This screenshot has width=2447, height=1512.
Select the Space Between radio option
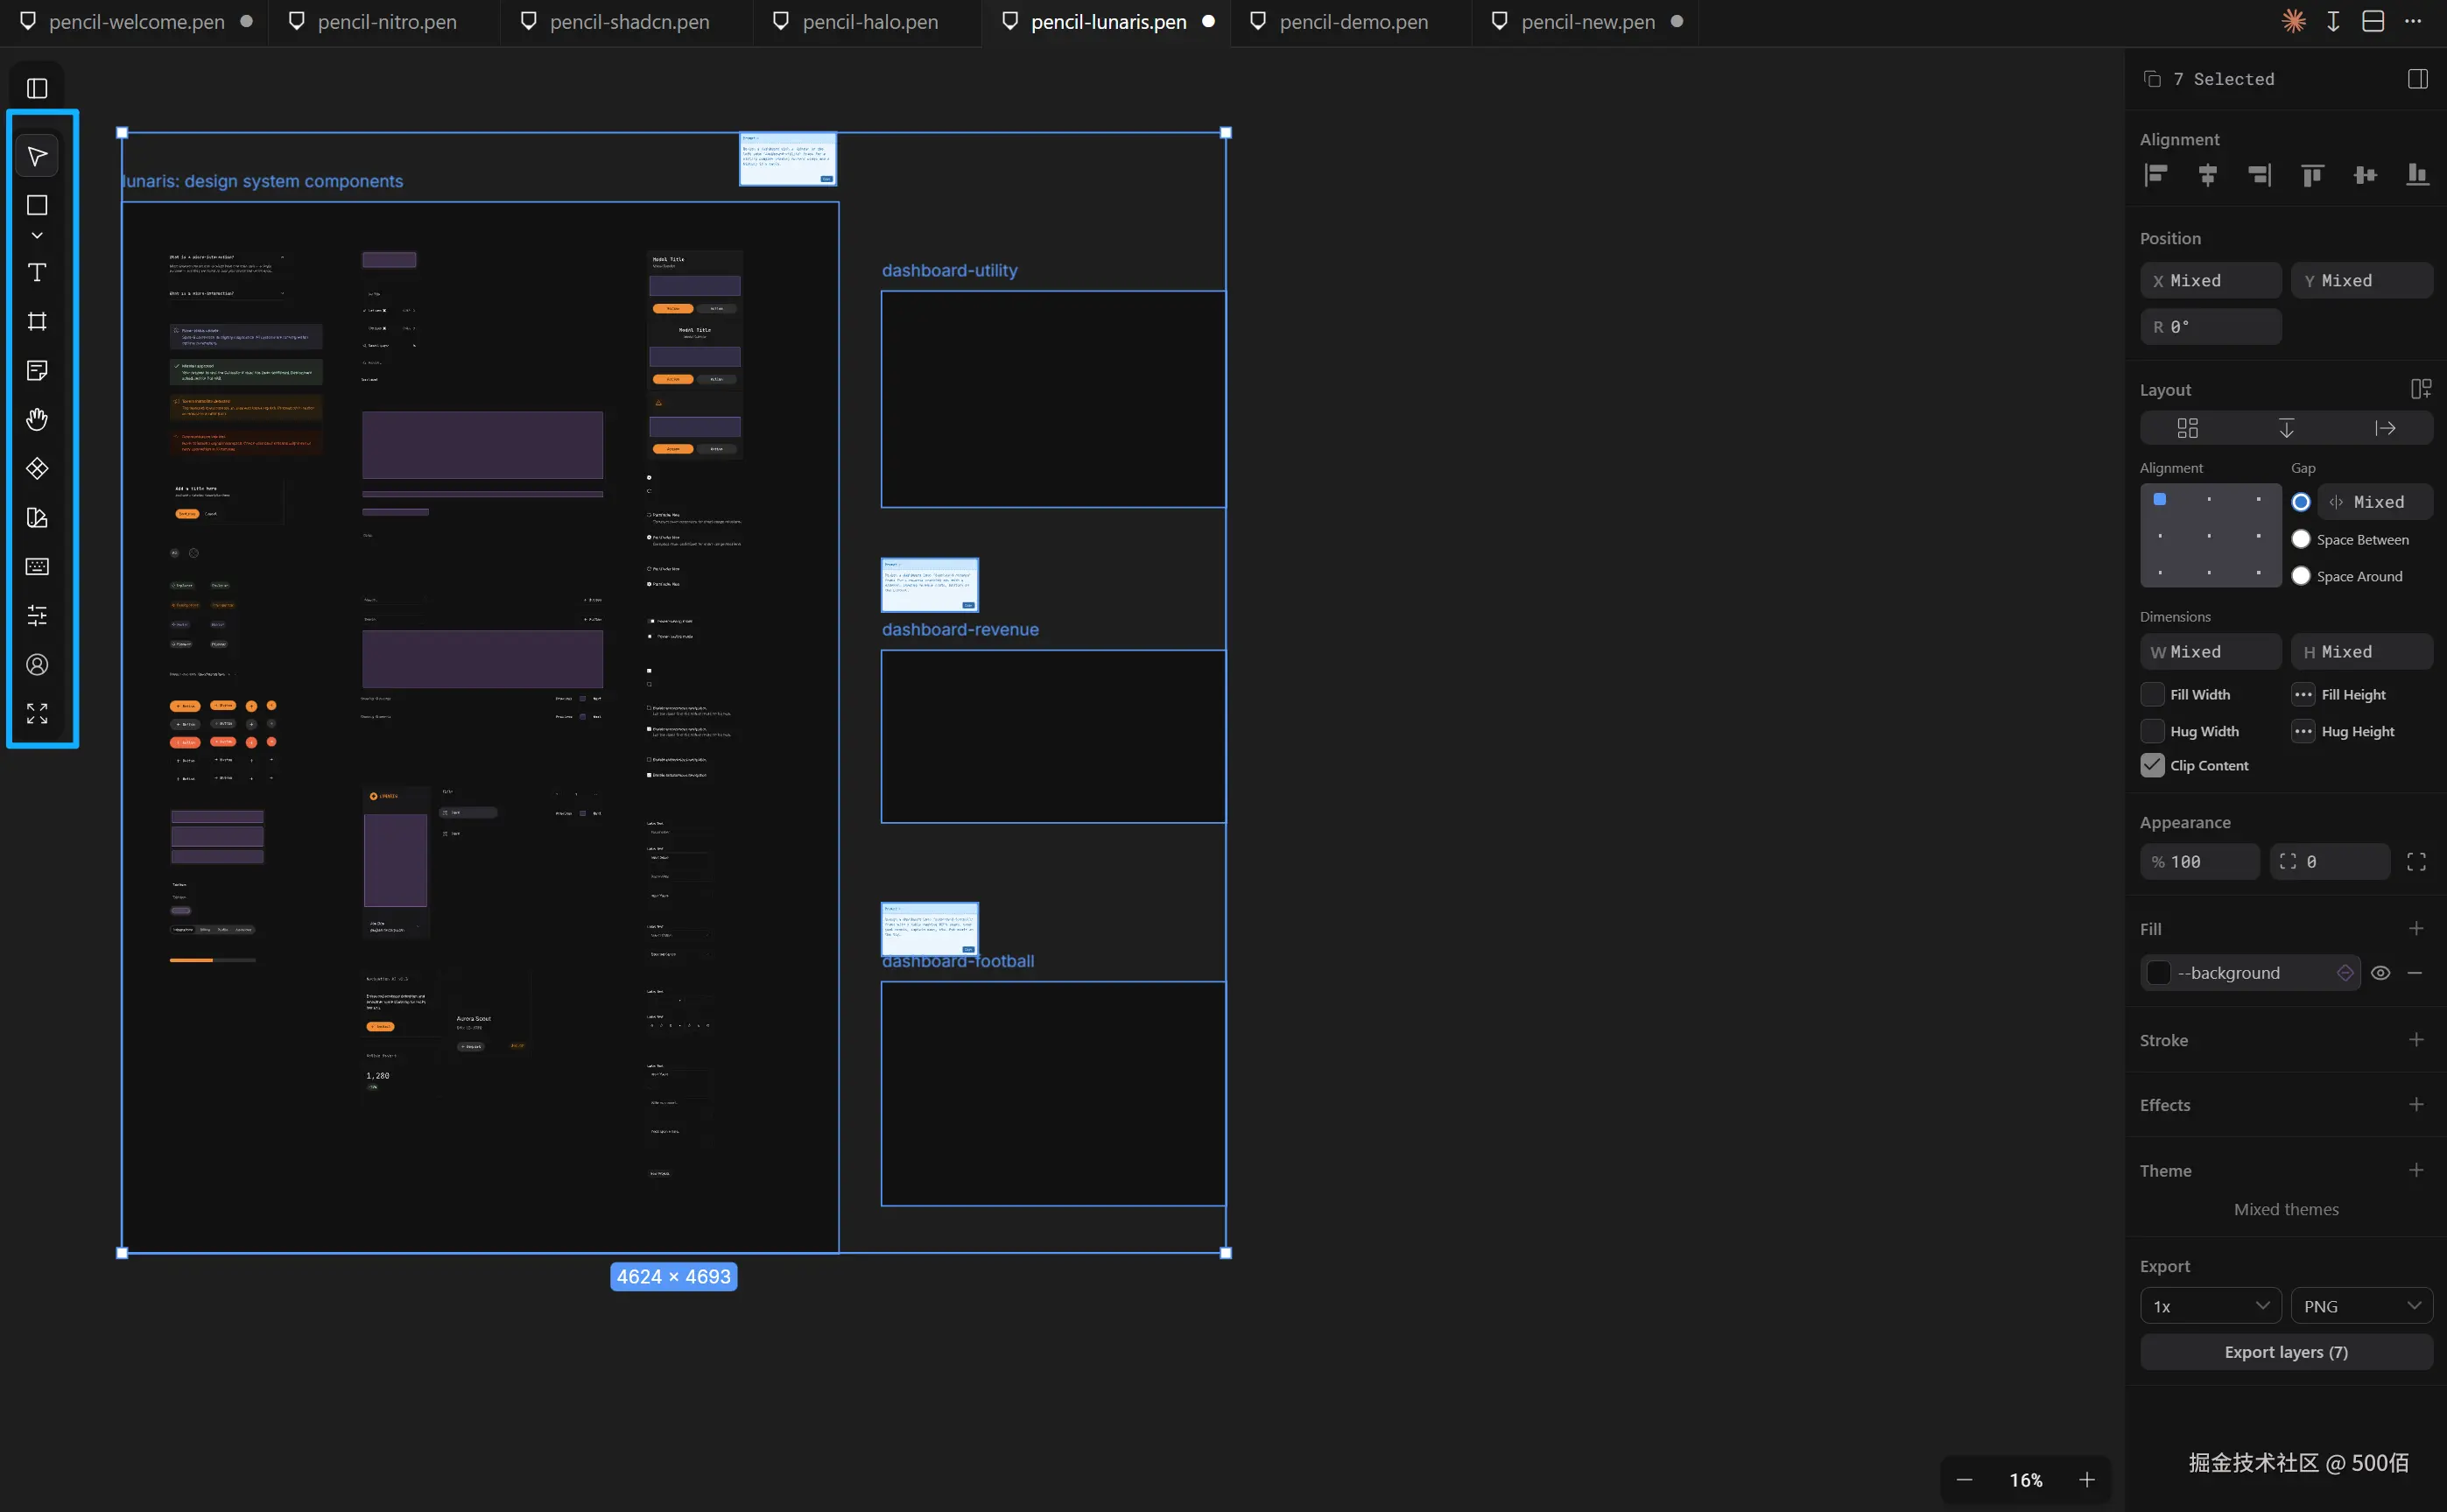(2300, 539)
